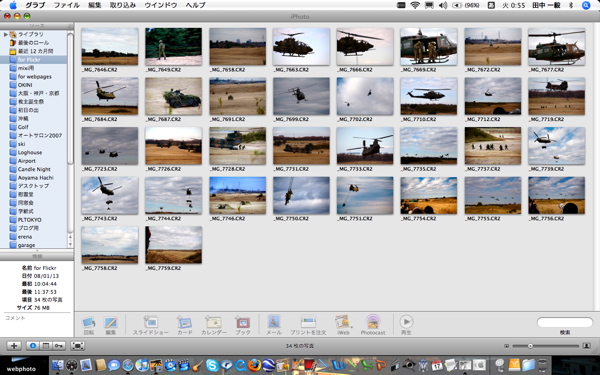Click the small thumbnail size icon
Screen dimensions: 600x375
pyautogui.click(x=507, y=346)
